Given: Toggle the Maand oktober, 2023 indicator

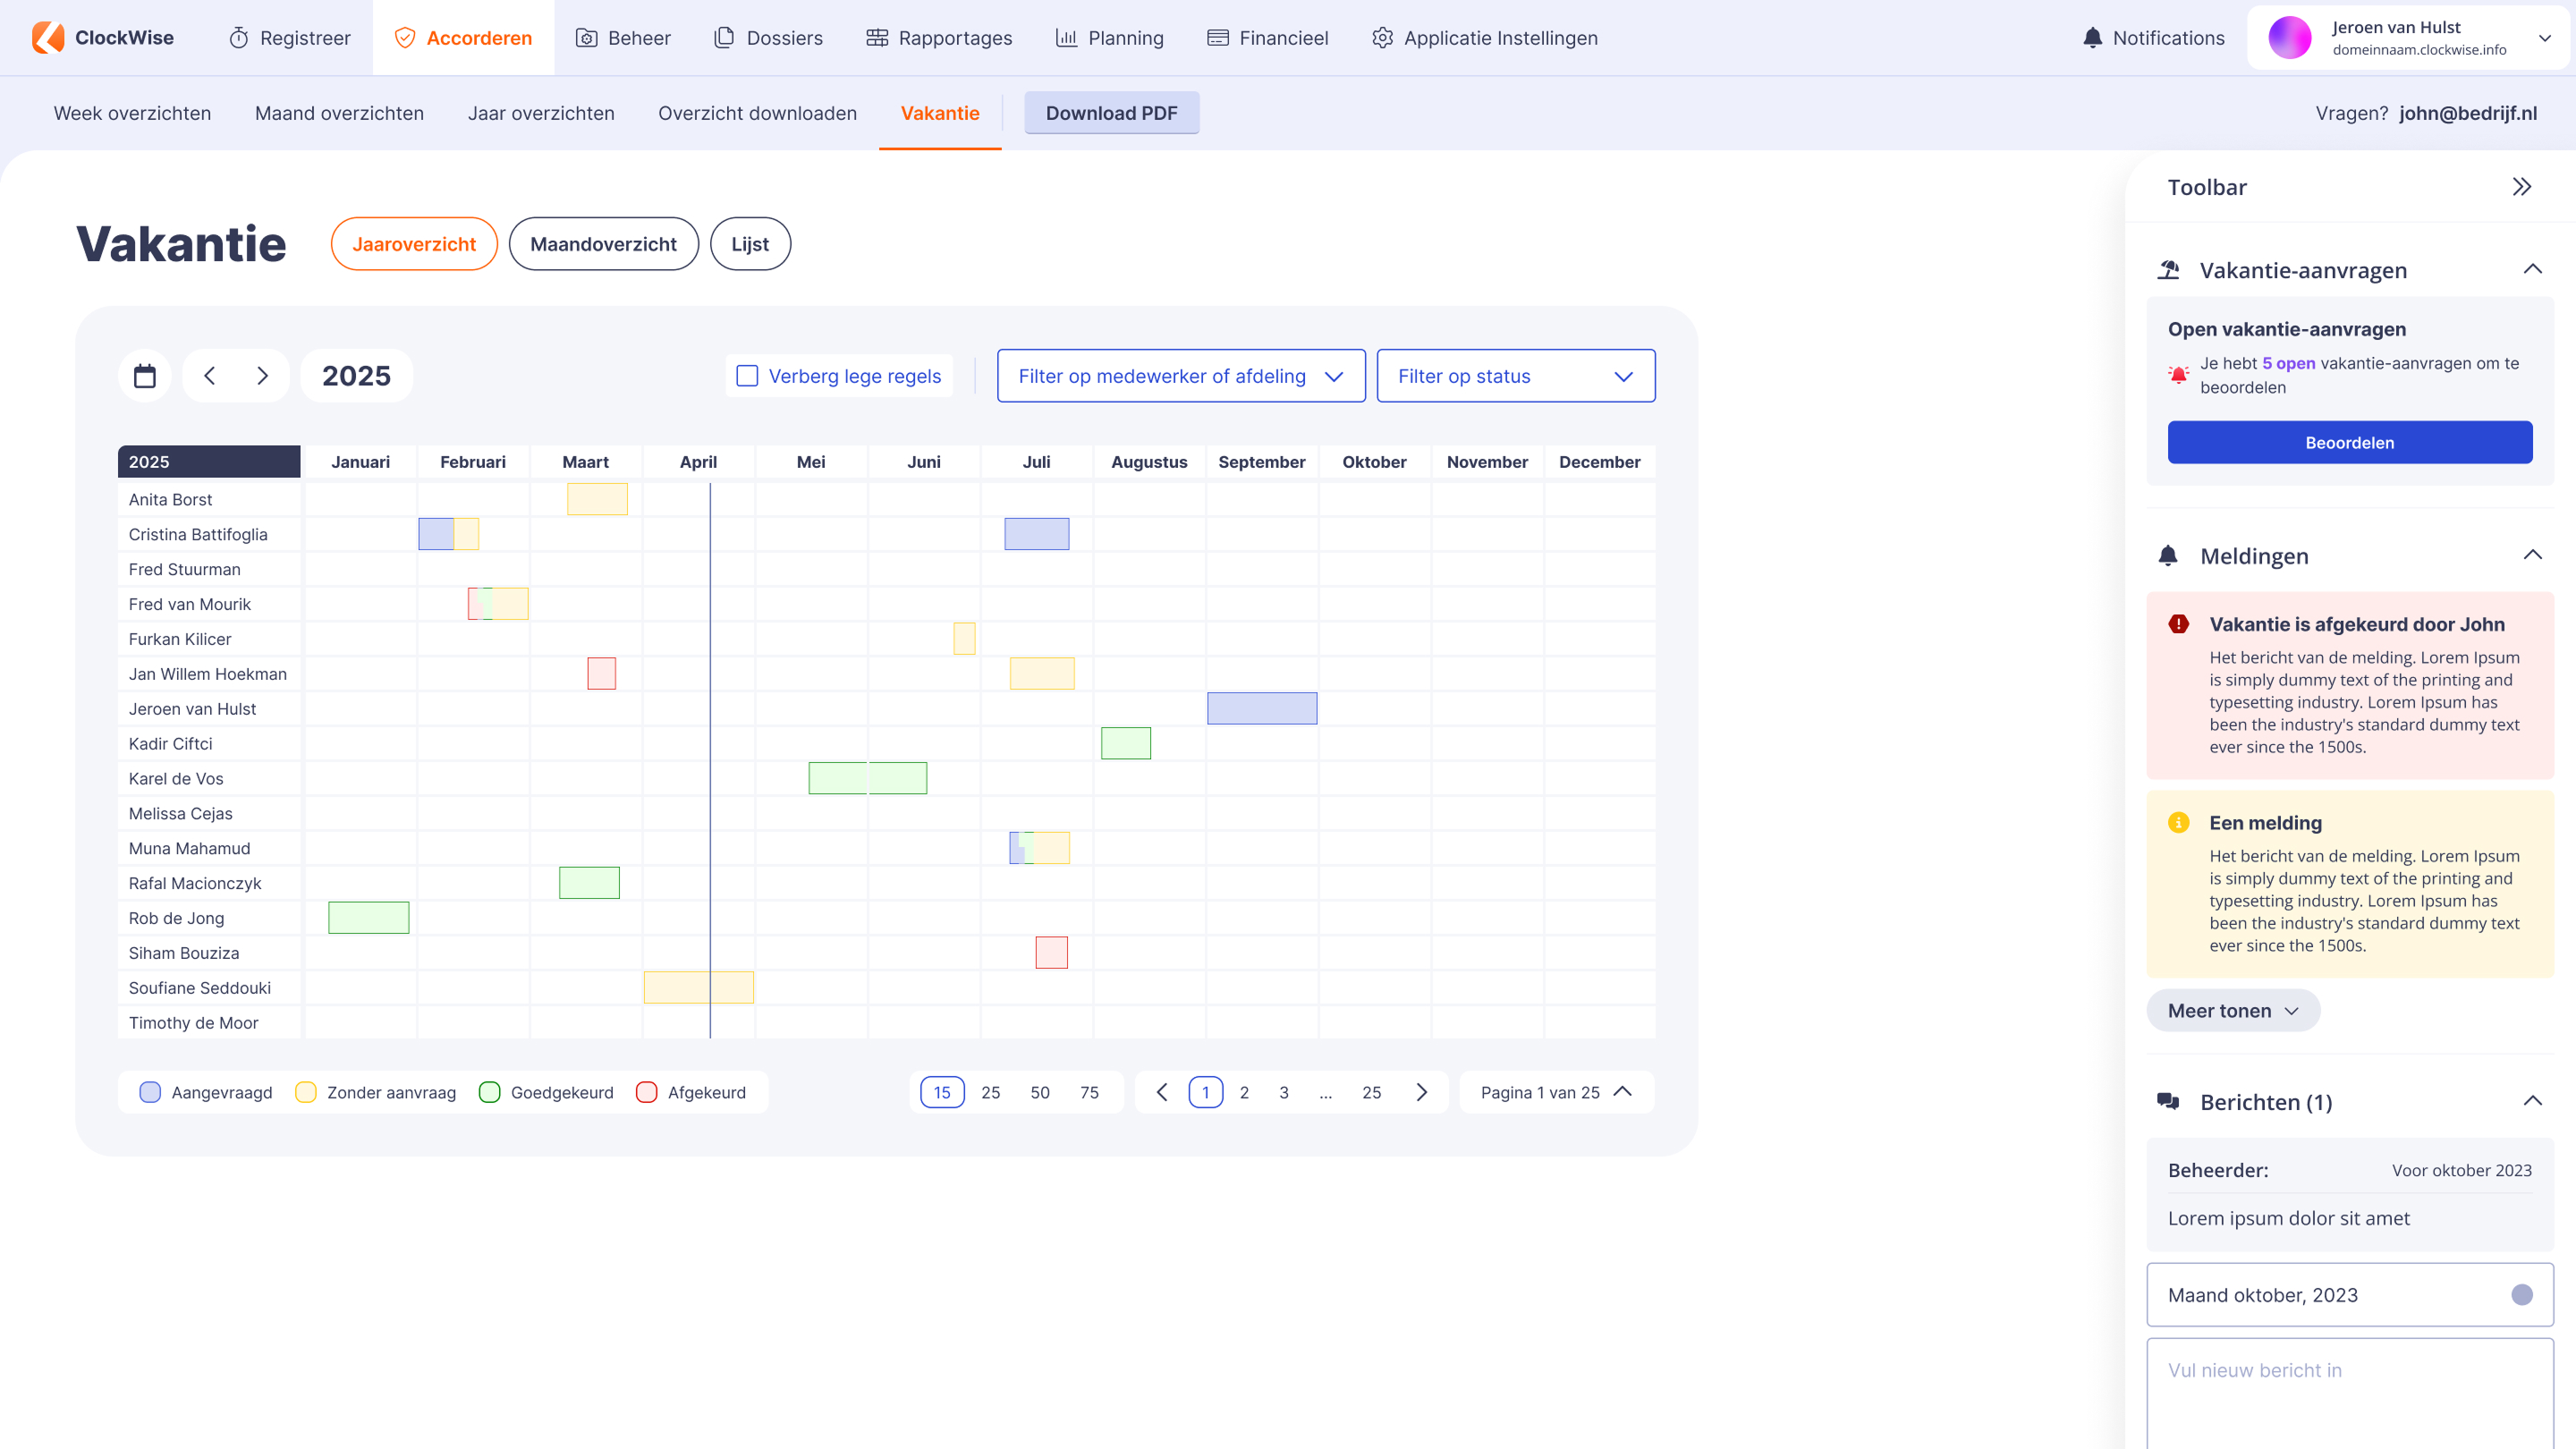Looking at the screenshot, I should pos(2521,1295).
